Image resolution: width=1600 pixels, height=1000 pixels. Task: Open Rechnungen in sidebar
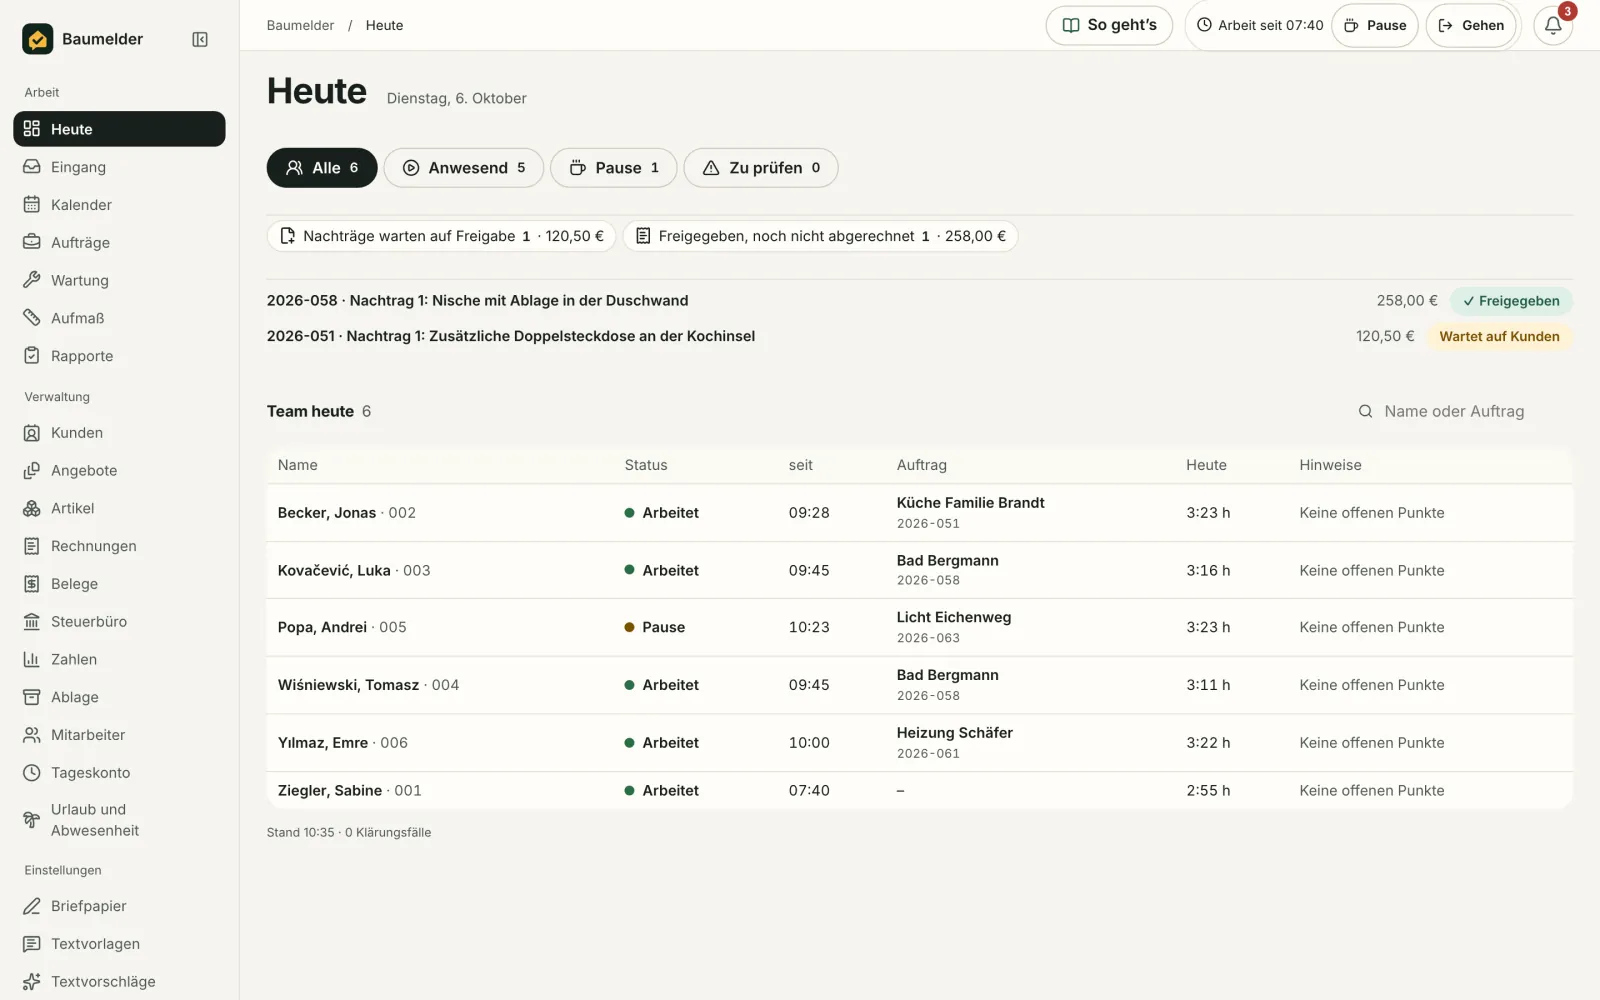click(x=119, y=546)
